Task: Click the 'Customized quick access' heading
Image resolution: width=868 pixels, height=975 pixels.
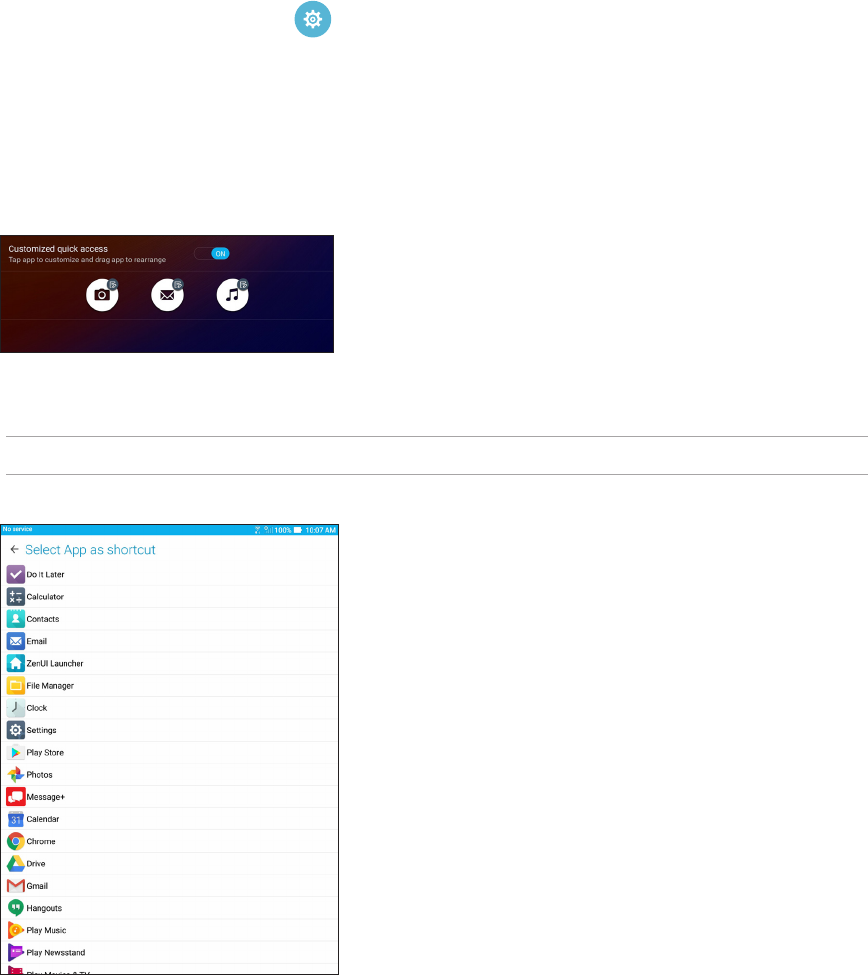Action: [x=58, y=249]
